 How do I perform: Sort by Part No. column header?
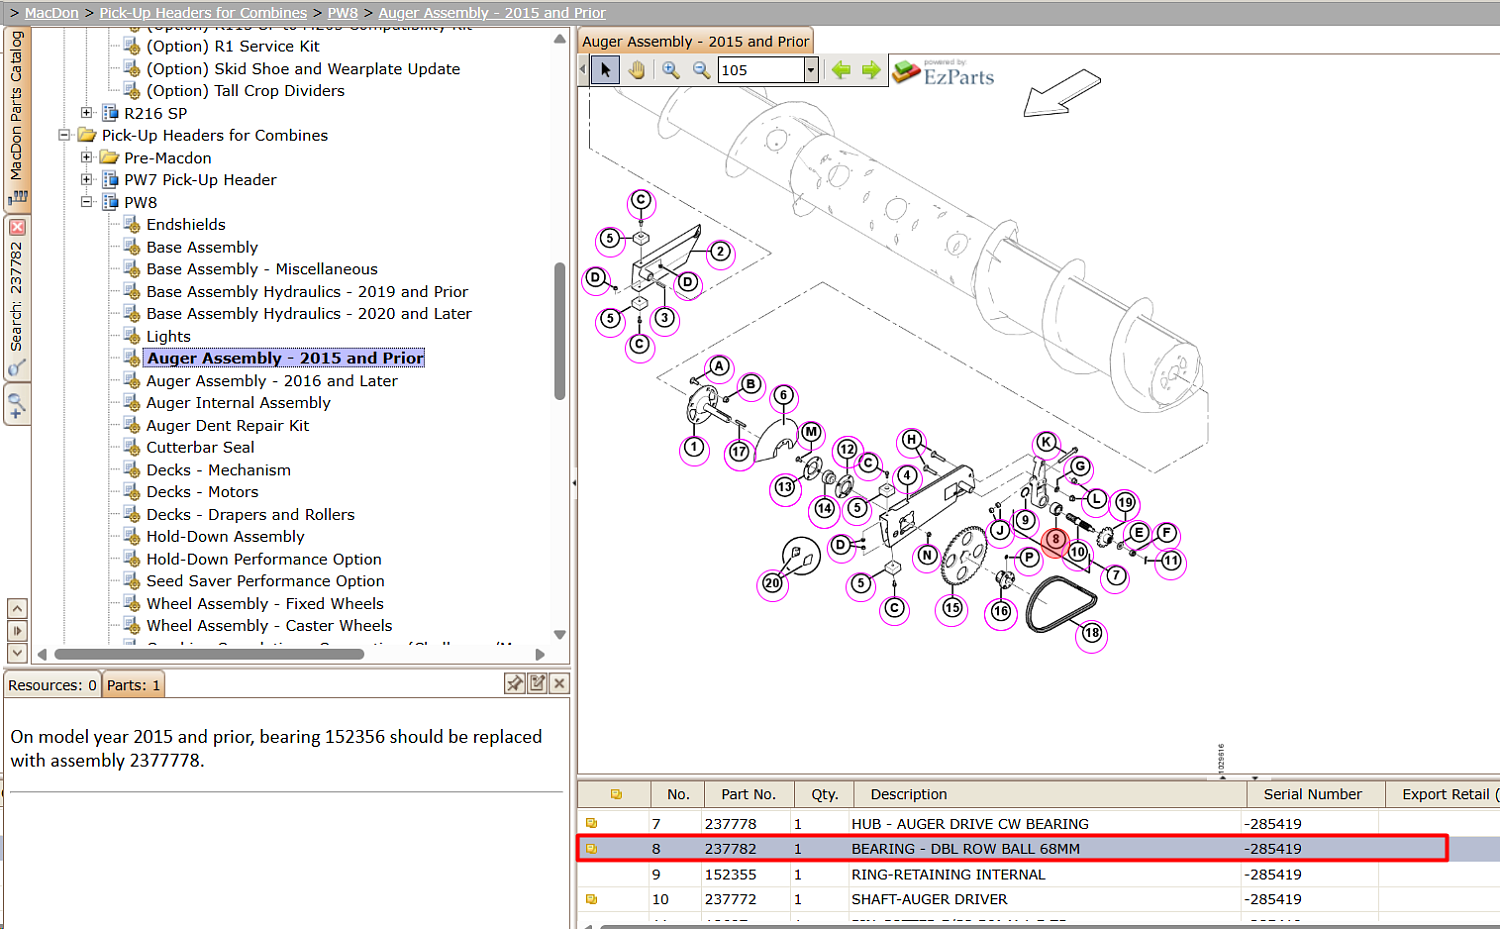[748, 794]
